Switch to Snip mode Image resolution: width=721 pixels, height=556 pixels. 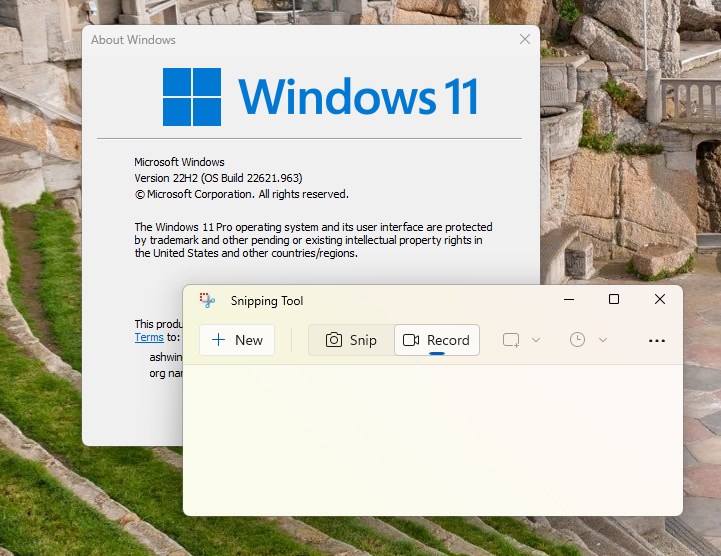point(351,340)
